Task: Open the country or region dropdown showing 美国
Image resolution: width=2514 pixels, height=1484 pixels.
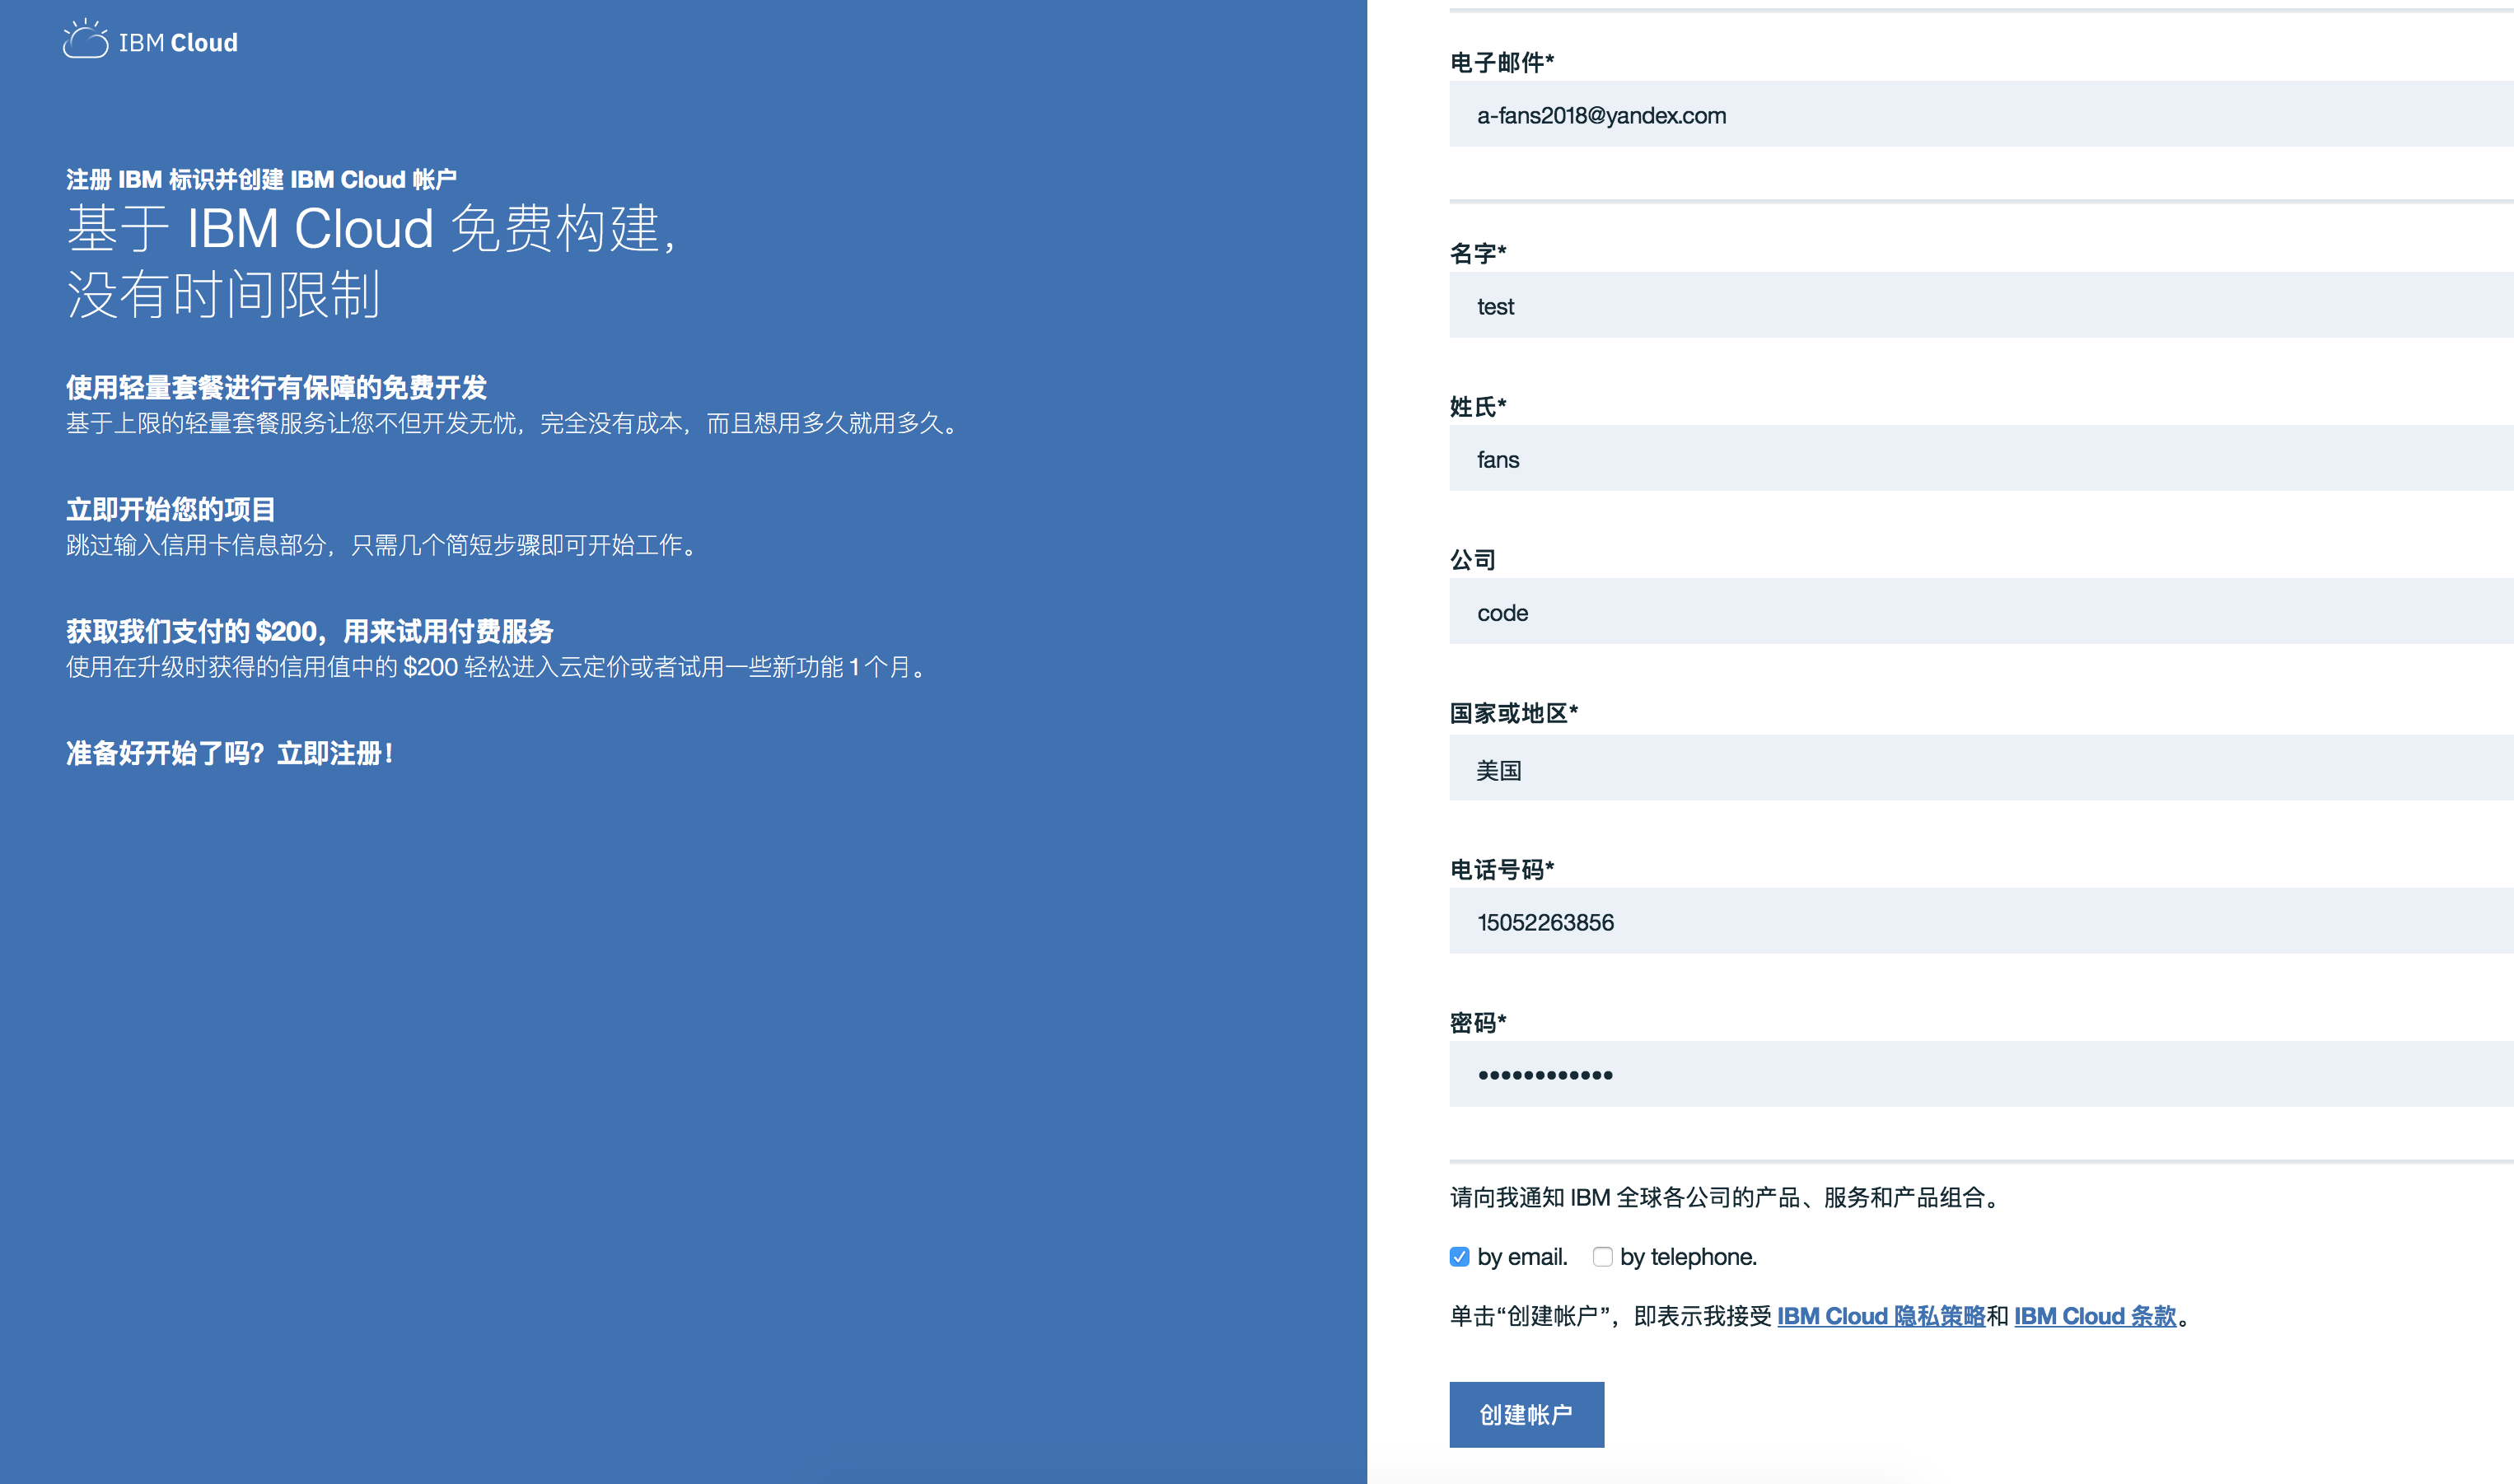Action: 1980,768
